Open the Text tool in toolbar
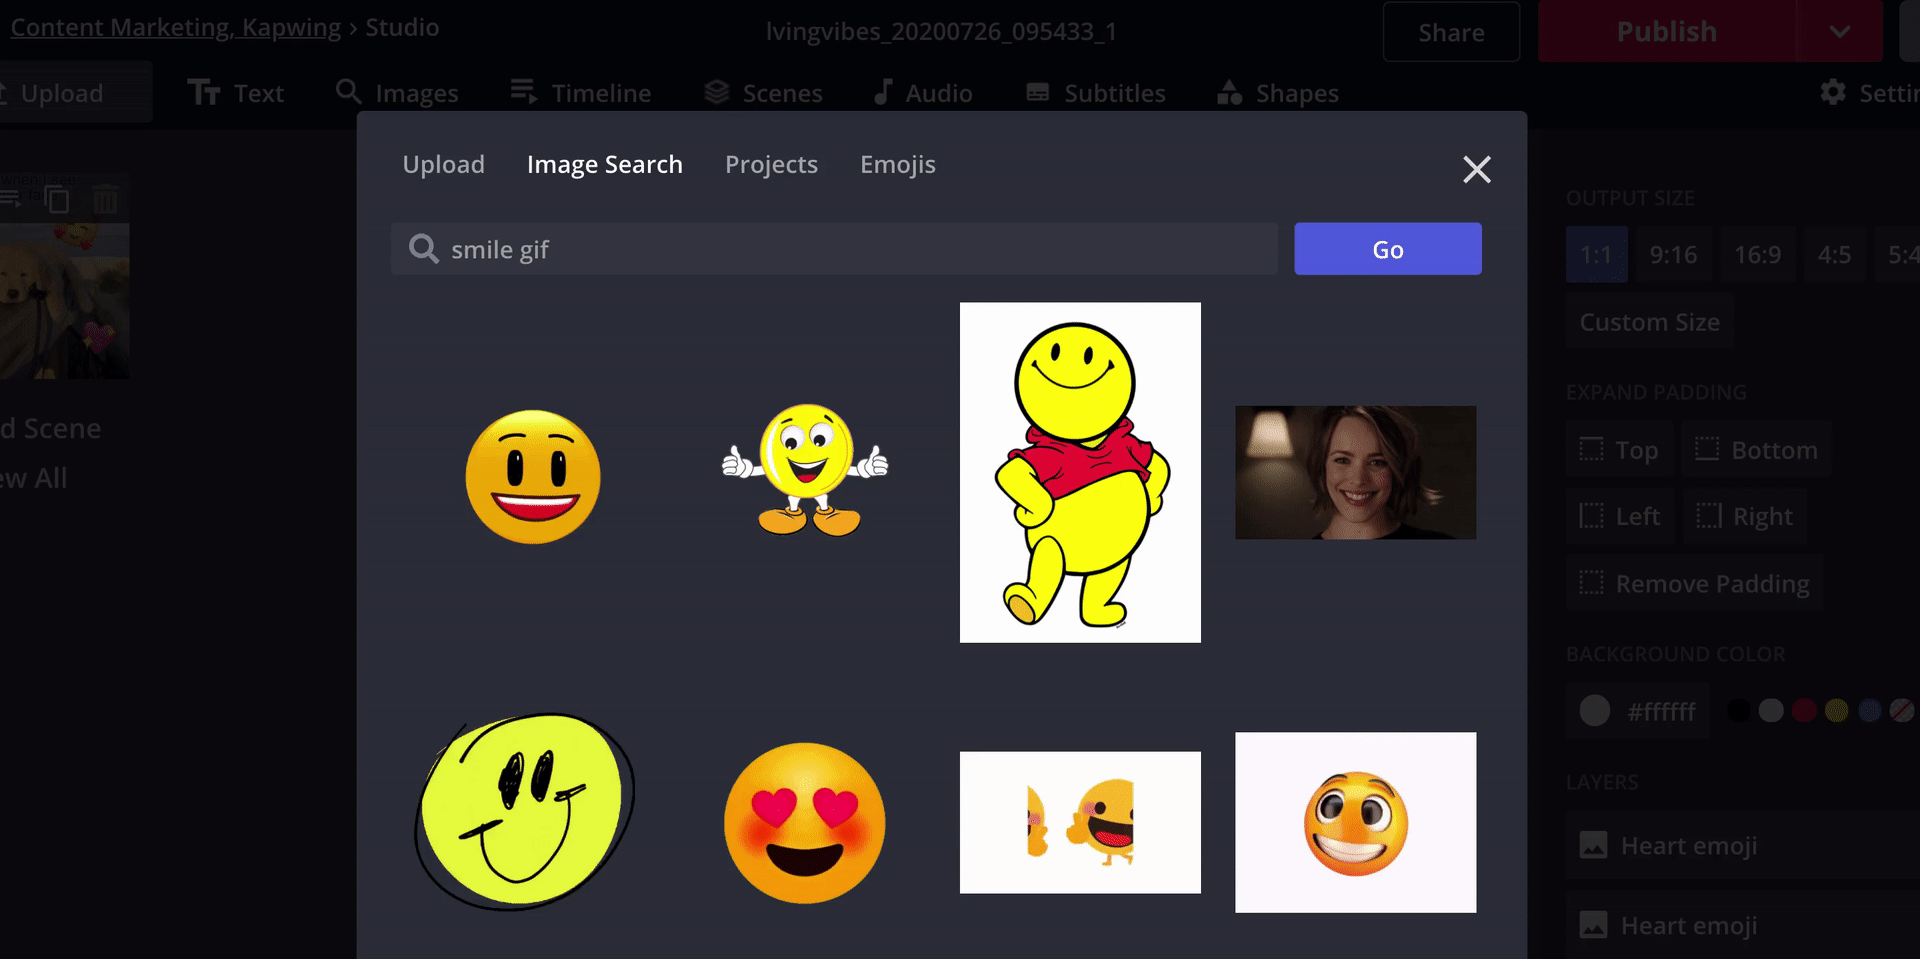Image resolution: width=1920 pixels, height=959 pixels. point(236,93)
